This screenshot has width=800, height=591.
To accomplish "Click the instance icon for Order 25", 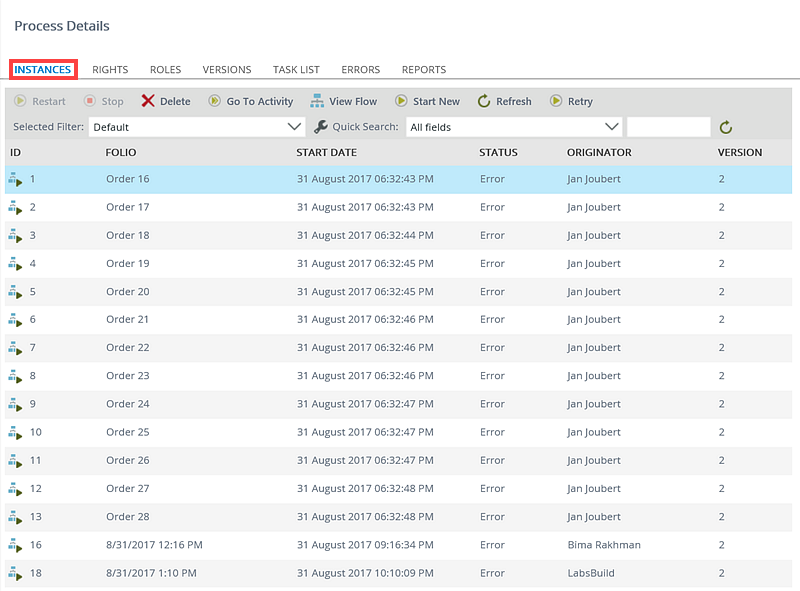I will 15,433.
